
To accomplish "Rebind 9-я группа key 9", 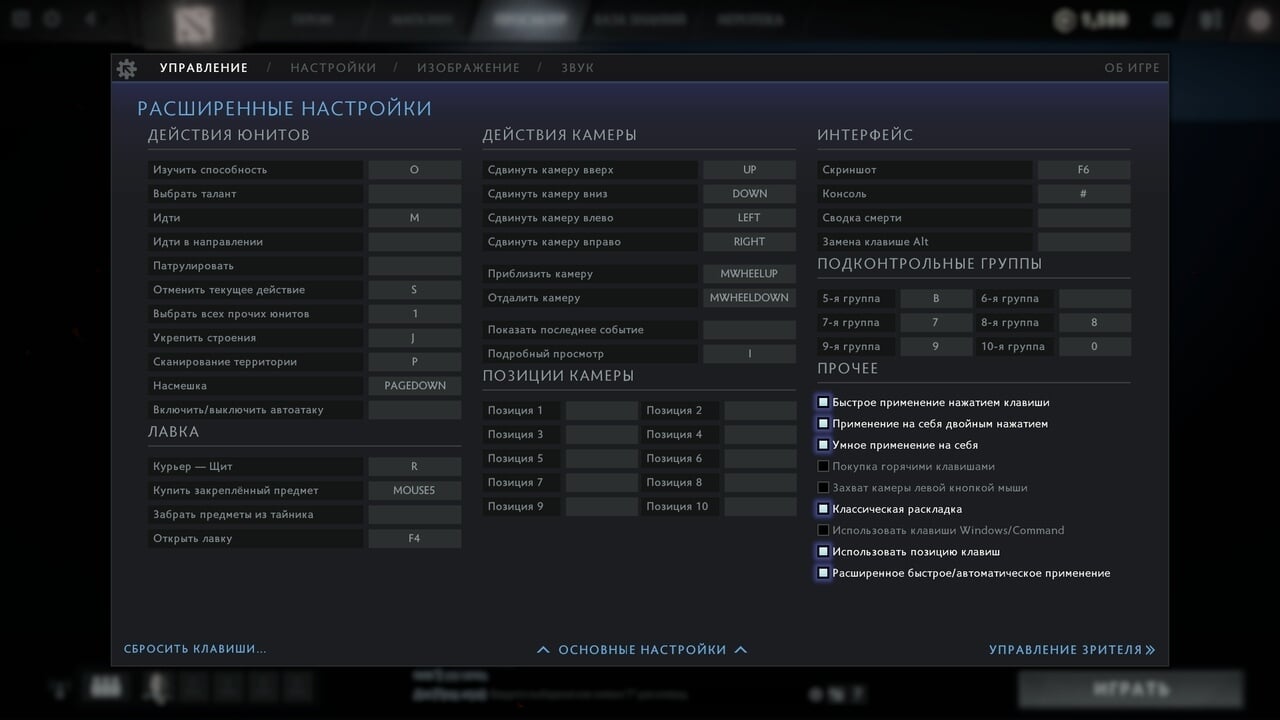I will click(x=936, y=347).
